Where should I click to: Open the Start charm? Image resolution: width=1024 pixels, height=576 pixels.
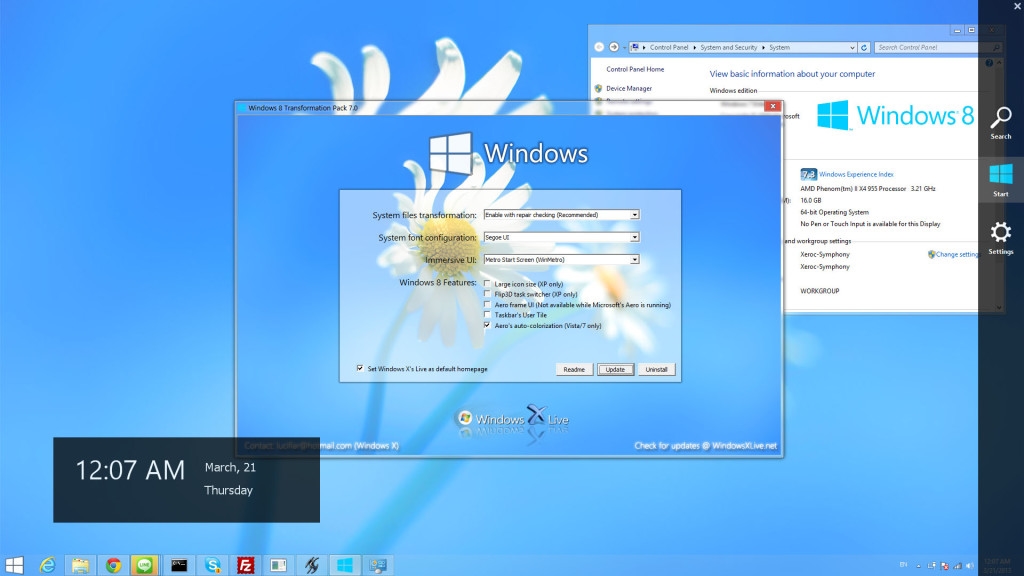(x=1000, y=180)
